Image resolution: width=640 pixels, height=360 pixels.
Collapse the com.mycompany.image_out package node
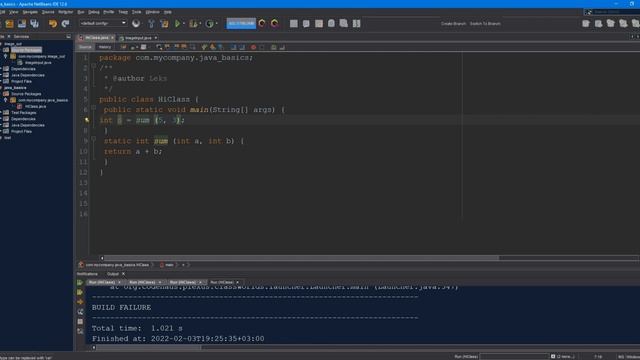(x=5, y=56)
